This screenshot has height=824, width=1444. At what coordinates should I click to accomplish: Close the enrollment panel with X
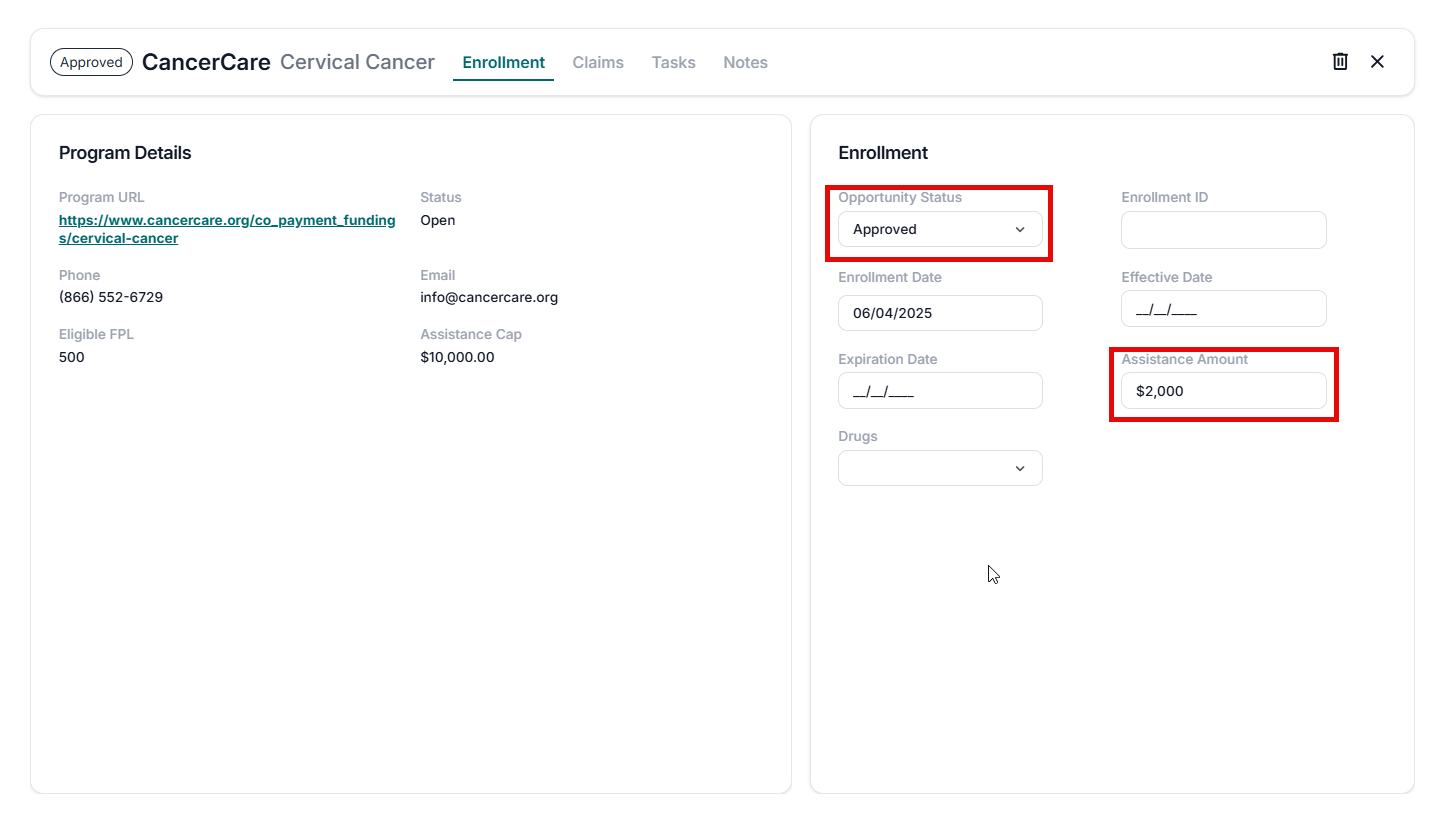click(x=1377, y=62)
